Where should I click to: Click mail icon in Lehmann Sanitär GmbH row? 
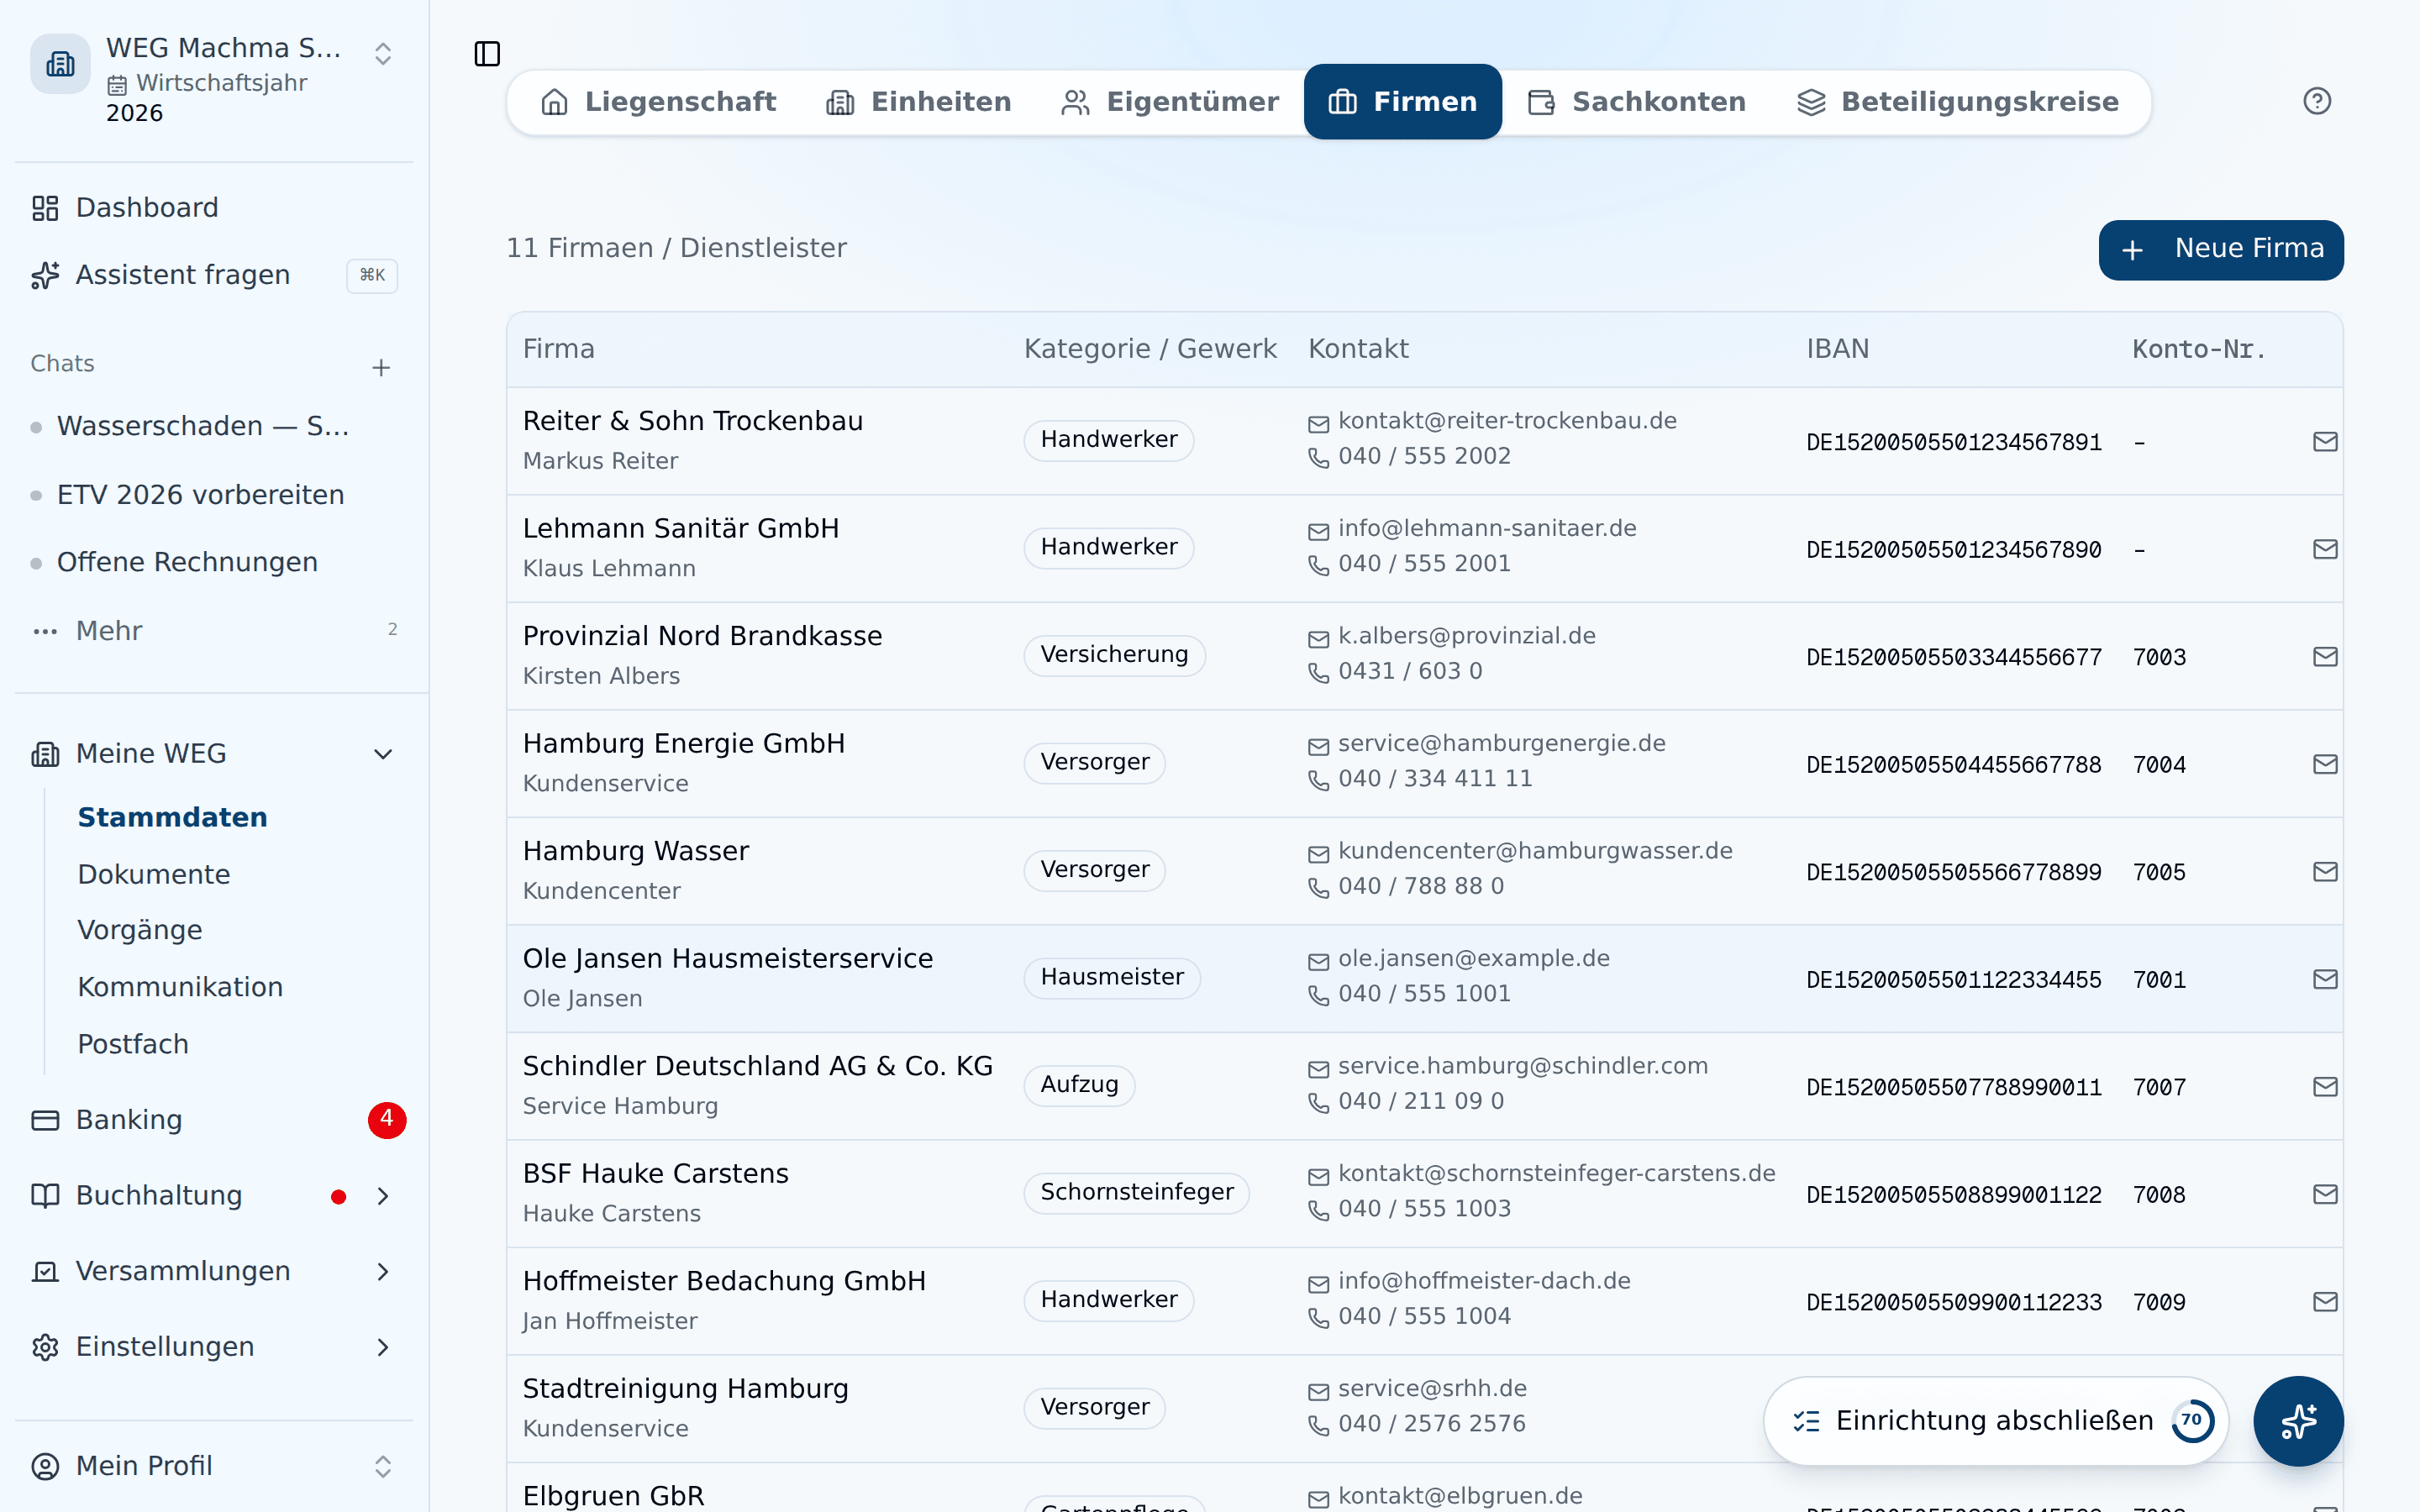point(2324,549)
